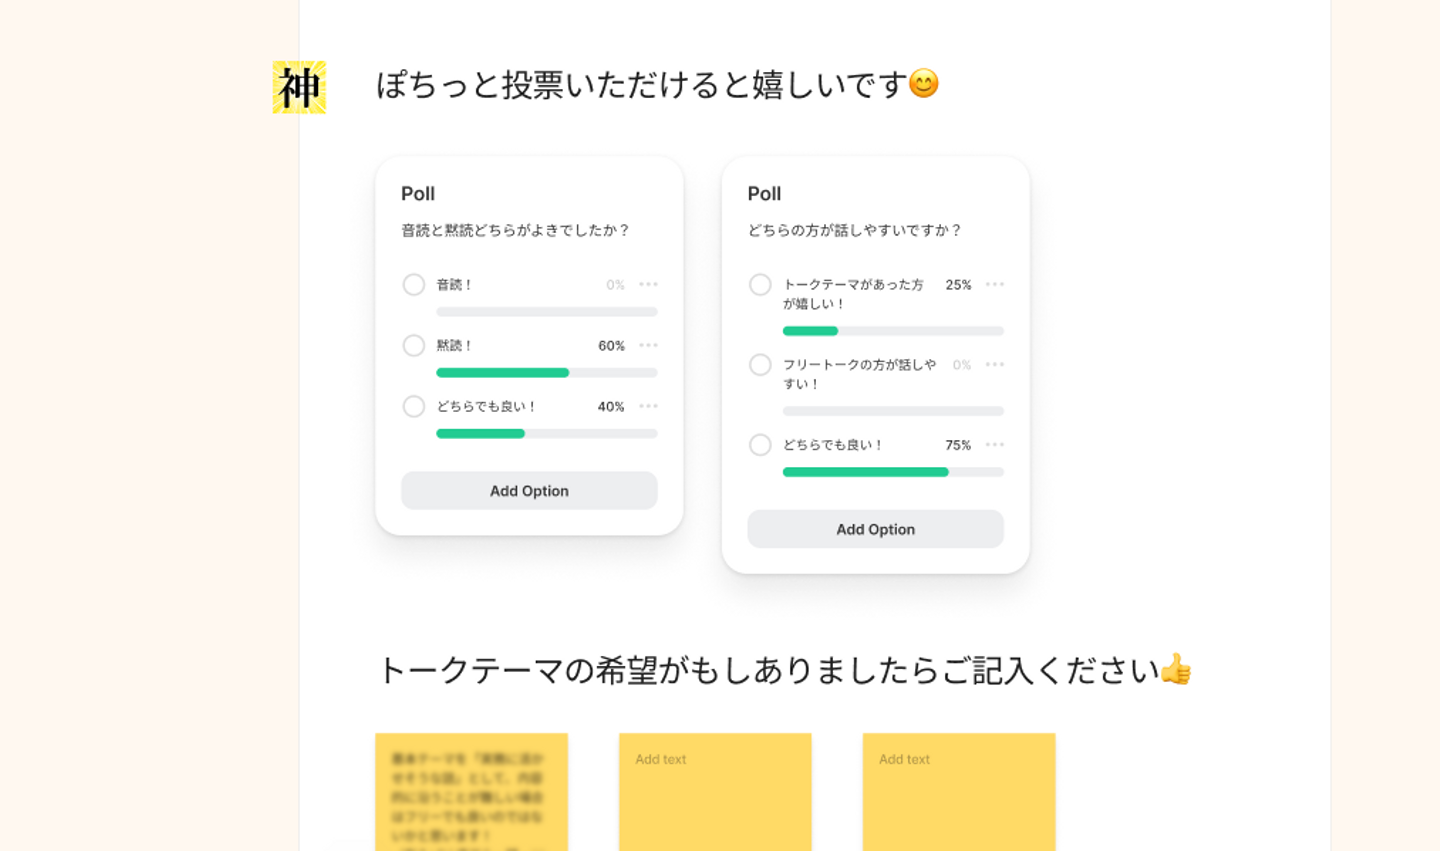Screen dimensions: 1440x851
Task: Open more options for 40% どちらでも良い！
Action: [648, 406]
